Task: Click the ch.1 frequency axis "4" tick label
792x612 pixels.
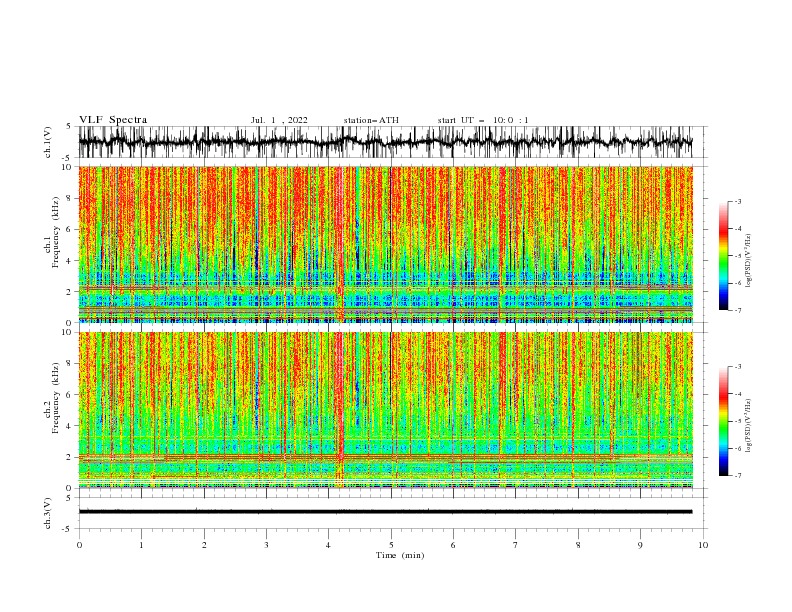Action: coord(71,261)
